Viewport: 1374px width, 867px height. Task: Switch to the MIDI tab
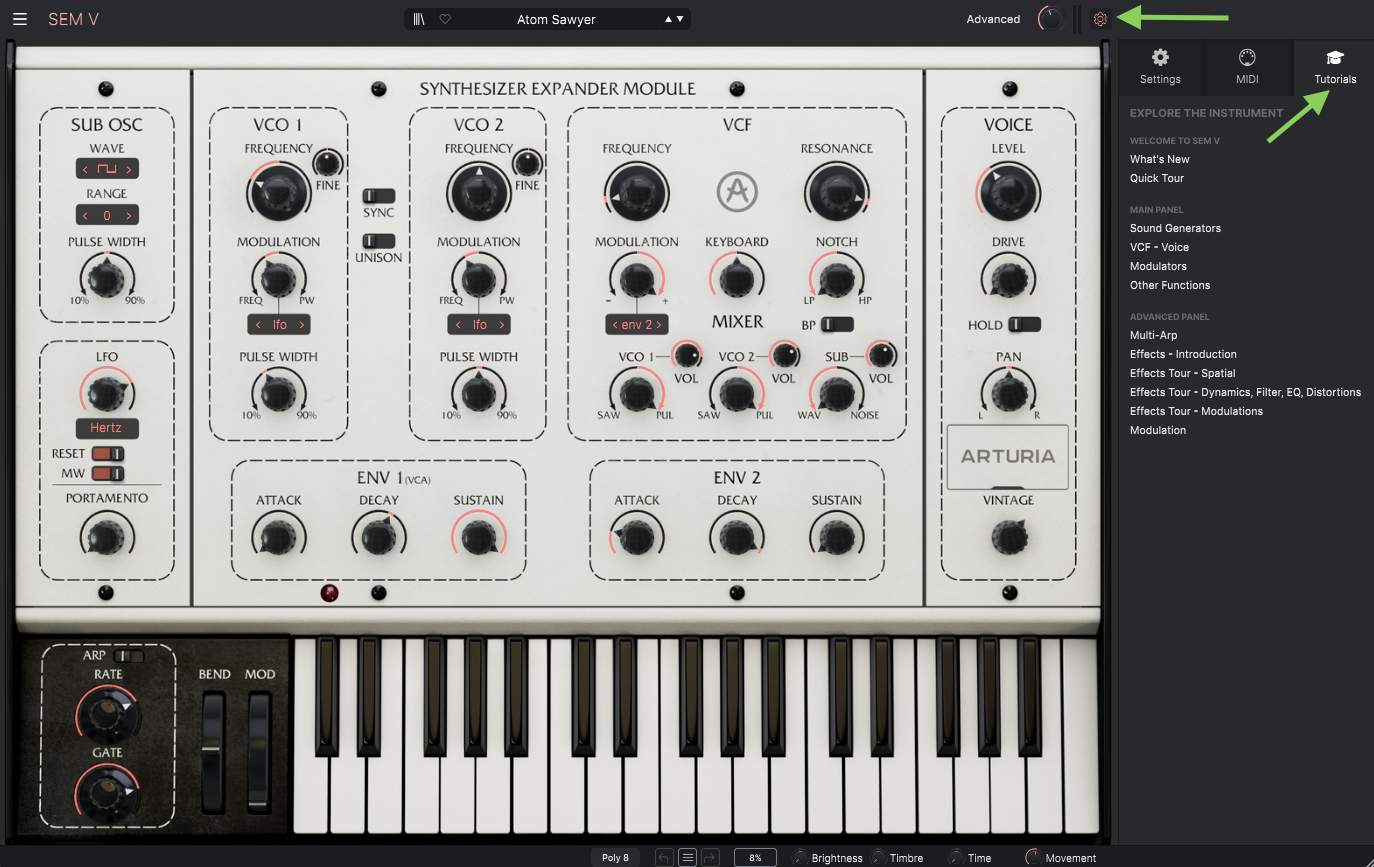click(x=1247, y=67)
